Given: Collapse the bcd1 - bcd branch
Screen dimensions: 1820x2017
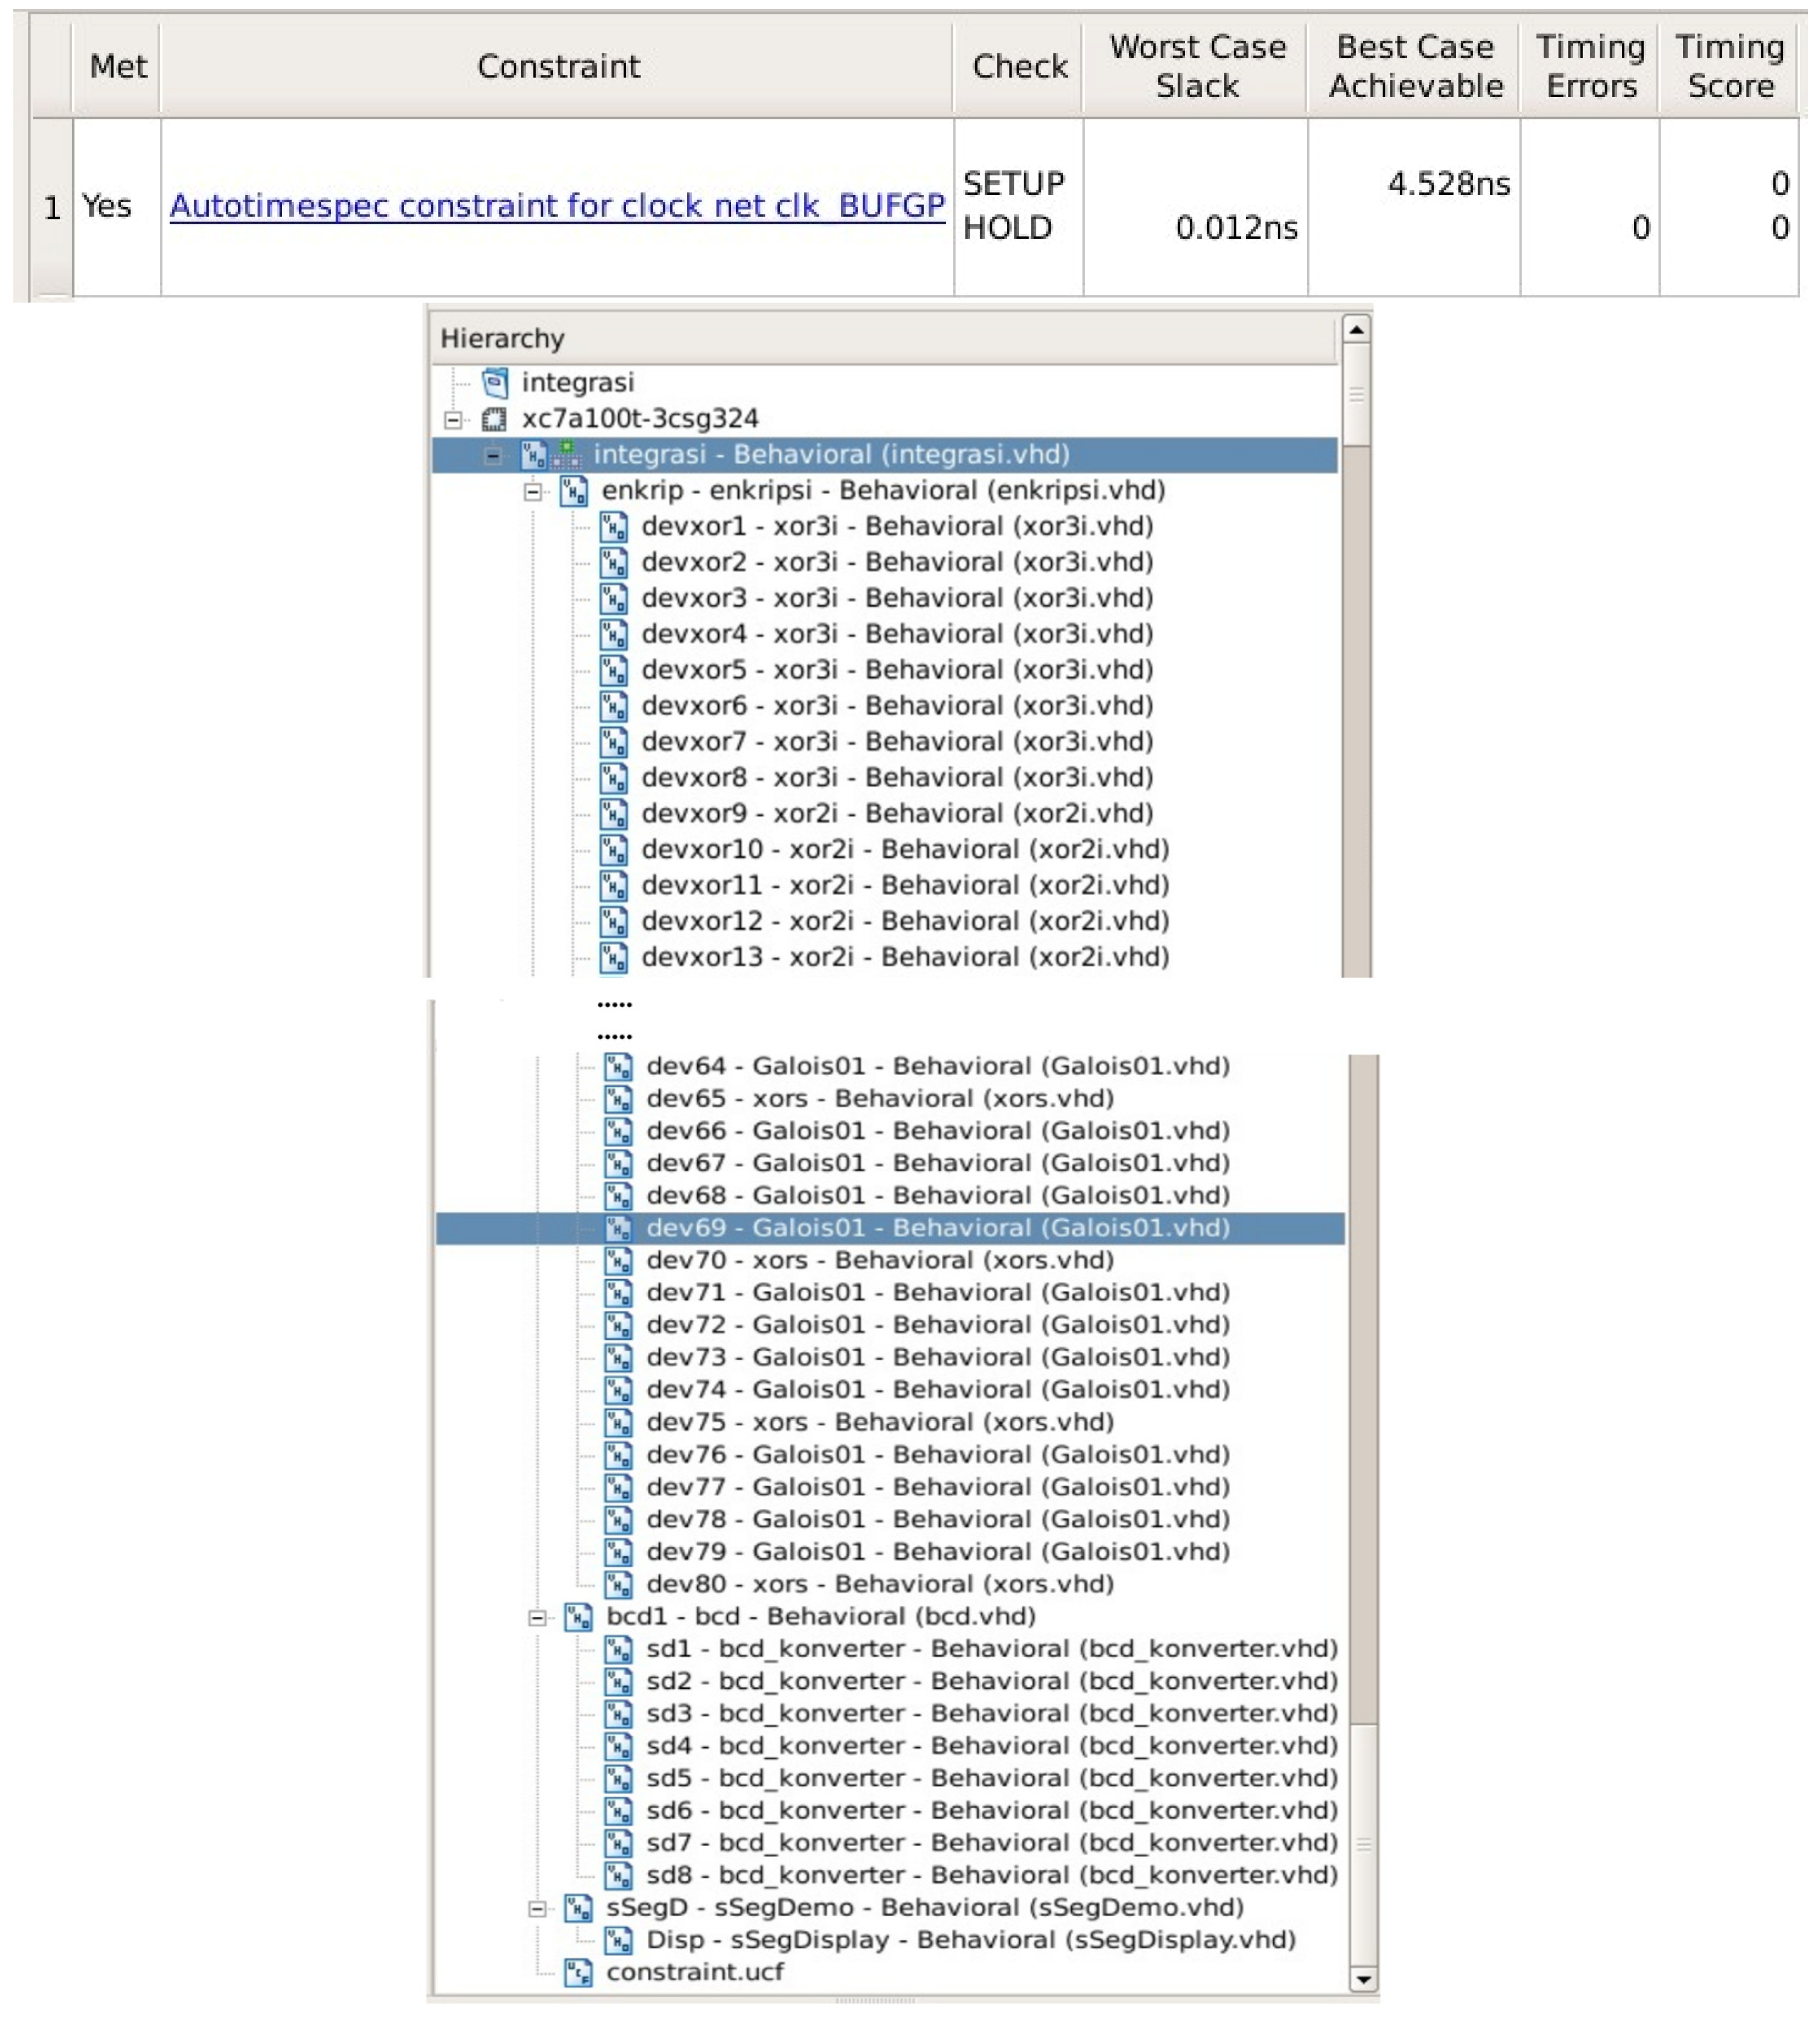Looking at the screenshot, I should [538, 1619].
